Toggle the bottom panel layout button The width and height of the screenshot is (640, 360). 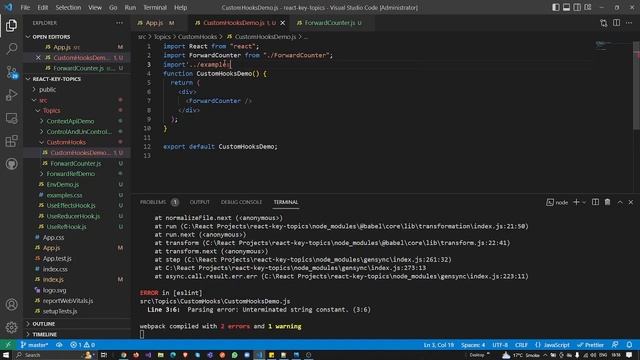pos(567,7)
